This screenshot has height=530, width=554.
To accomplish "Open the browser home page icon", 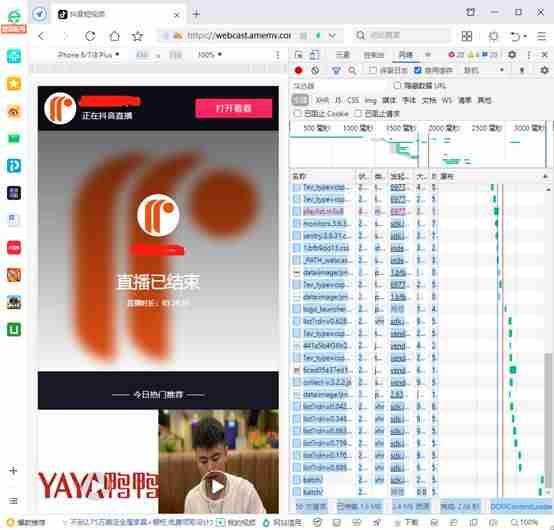I will pyautogui.click(x=114, y=36).
